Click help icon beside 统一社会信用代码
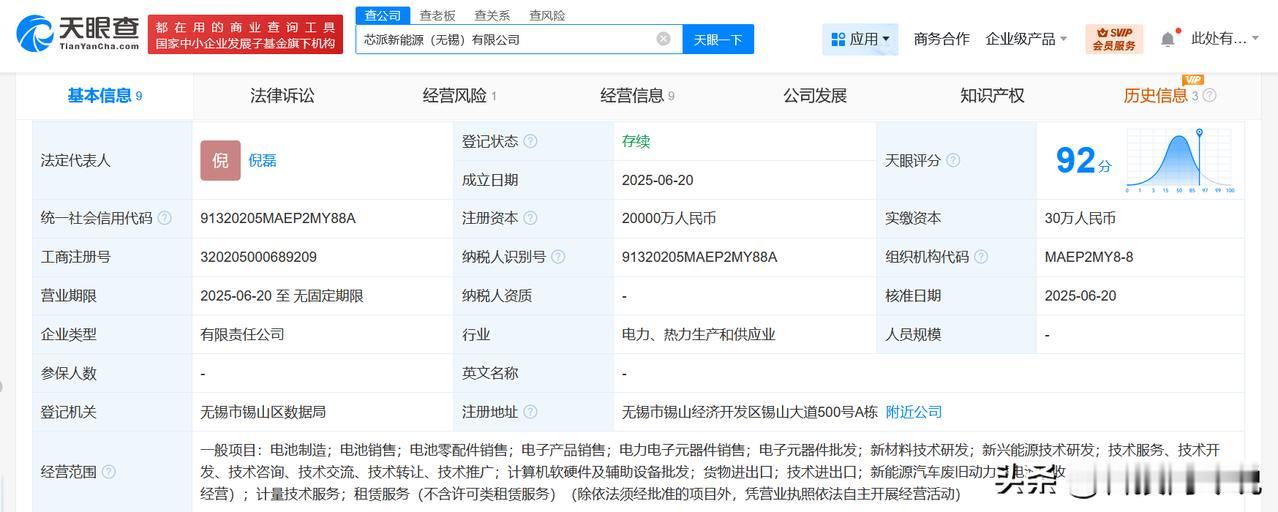Screen dimensions: 1278x512 pos(164,218)
